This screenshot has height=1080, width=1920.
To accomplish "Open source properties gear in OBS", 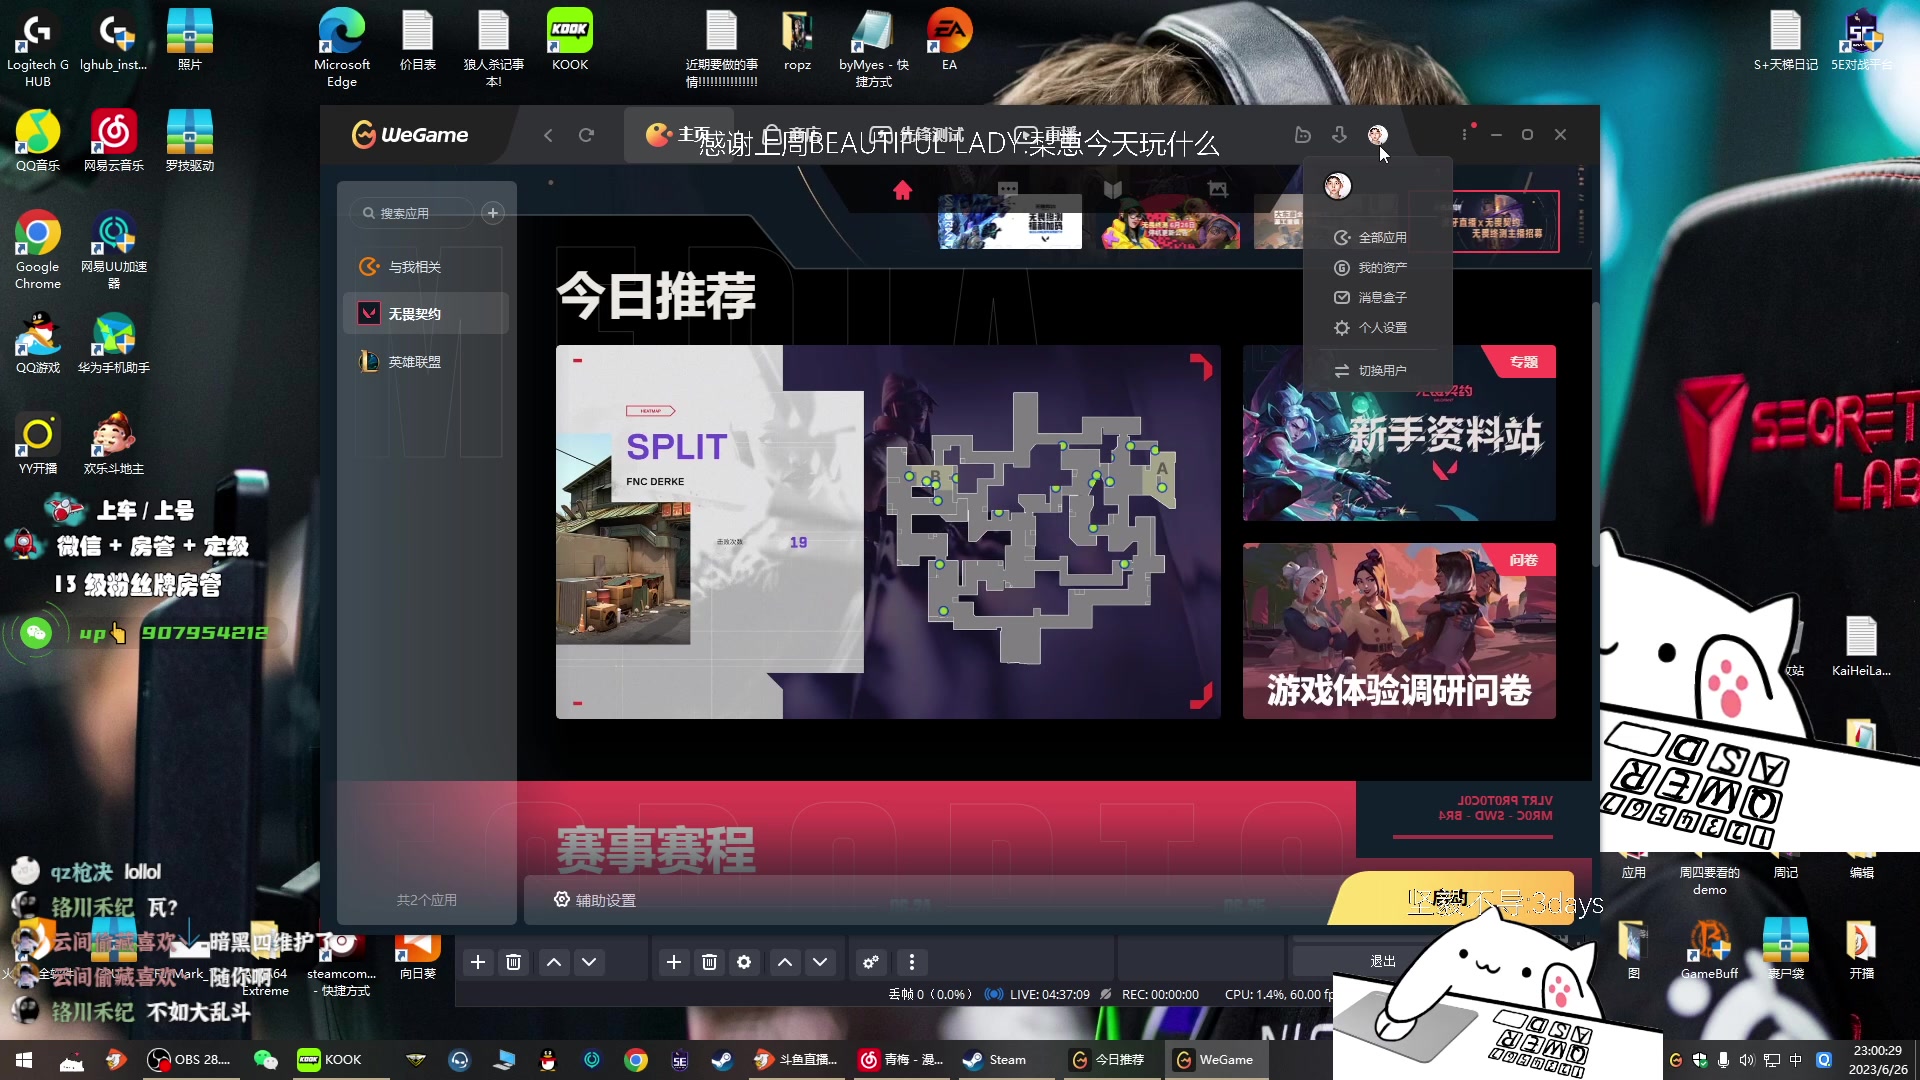I will (744, 962).
